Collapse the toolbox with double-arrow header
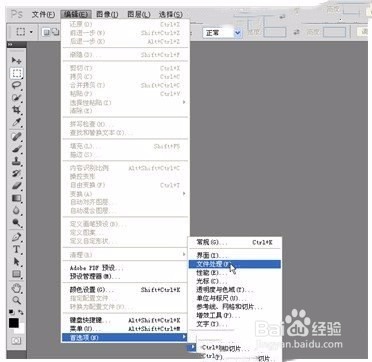Screen dimensions: 372x362 [10, 44]
